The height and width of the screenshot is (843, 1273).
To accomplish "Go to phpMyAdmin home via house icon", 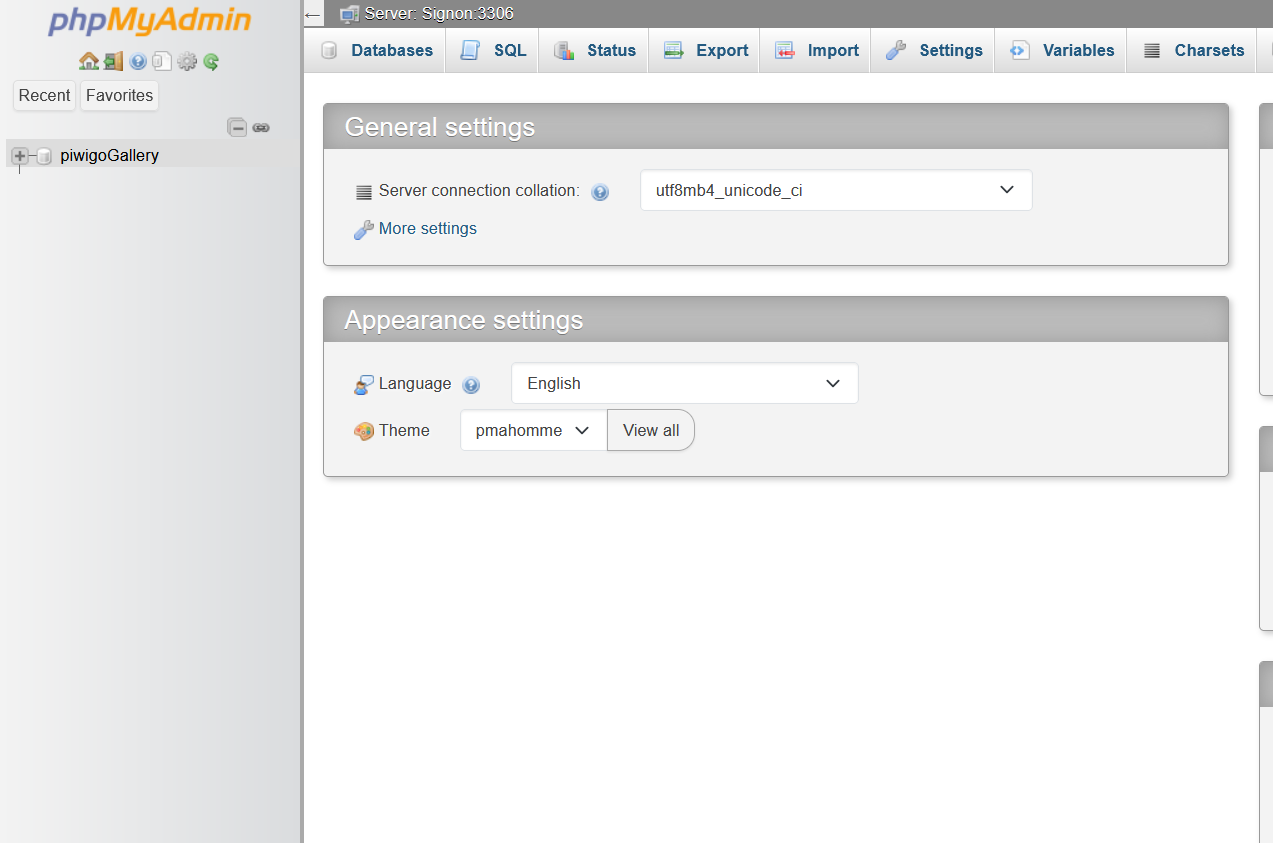I will tap(89, 62).
